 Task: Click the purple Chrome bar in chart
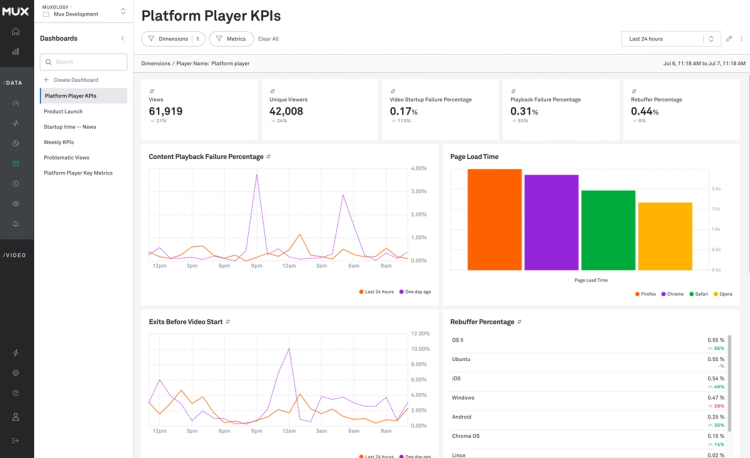click(551, 222)
